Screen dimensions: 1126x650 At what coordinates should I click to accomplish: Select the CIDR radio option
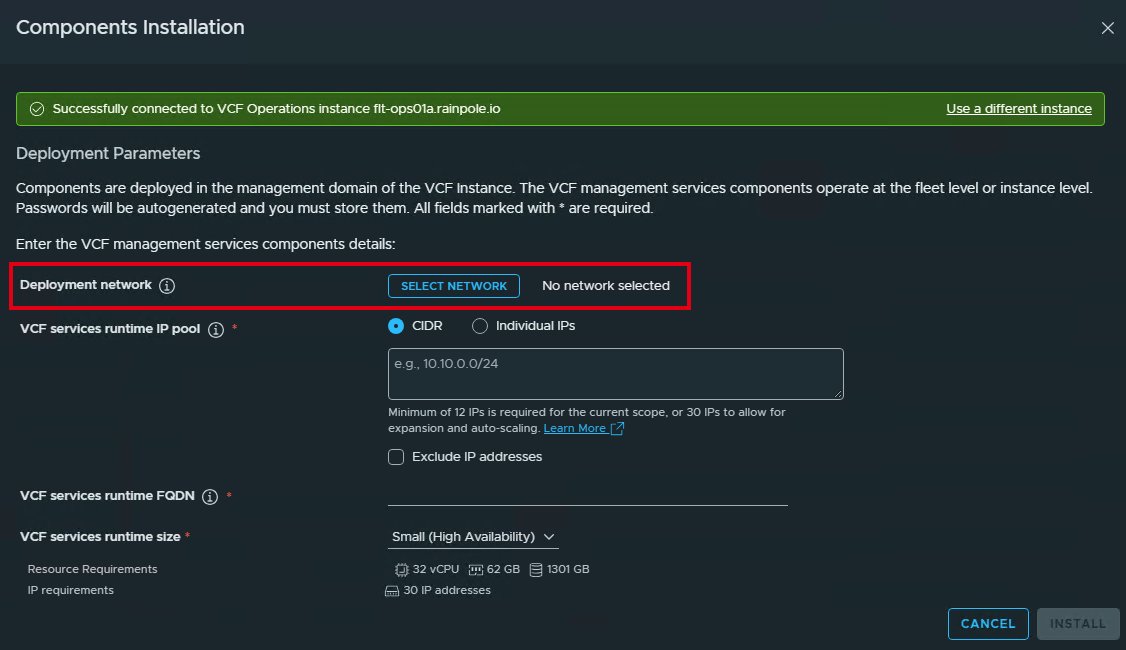click(x=396, y=326)
